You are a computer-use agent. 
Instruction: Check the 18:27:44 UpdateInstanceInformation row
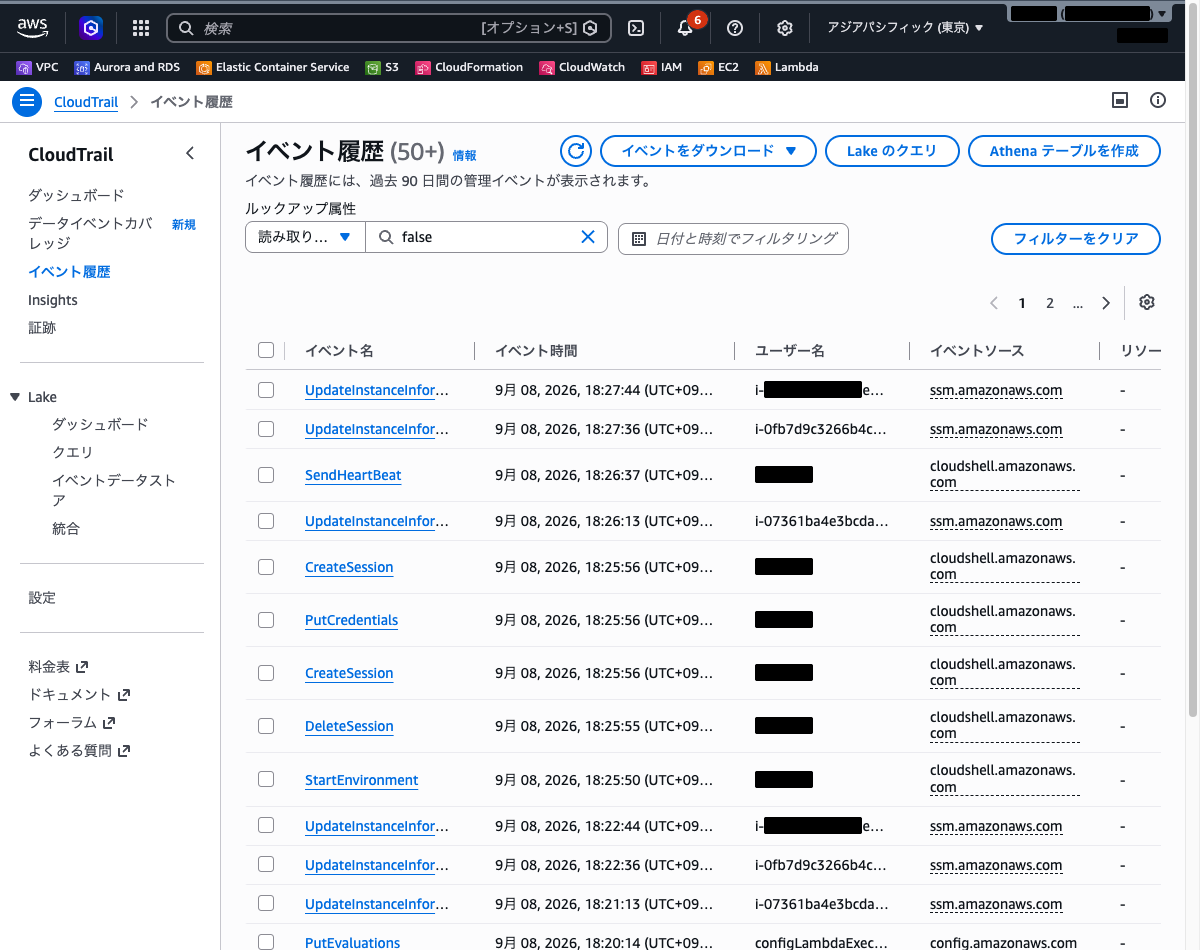265,390
